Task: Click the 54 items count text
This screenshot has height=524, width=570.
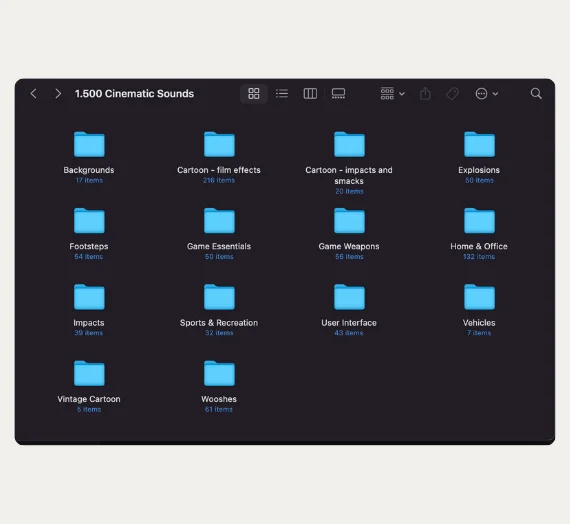Action: coord(89,257)
